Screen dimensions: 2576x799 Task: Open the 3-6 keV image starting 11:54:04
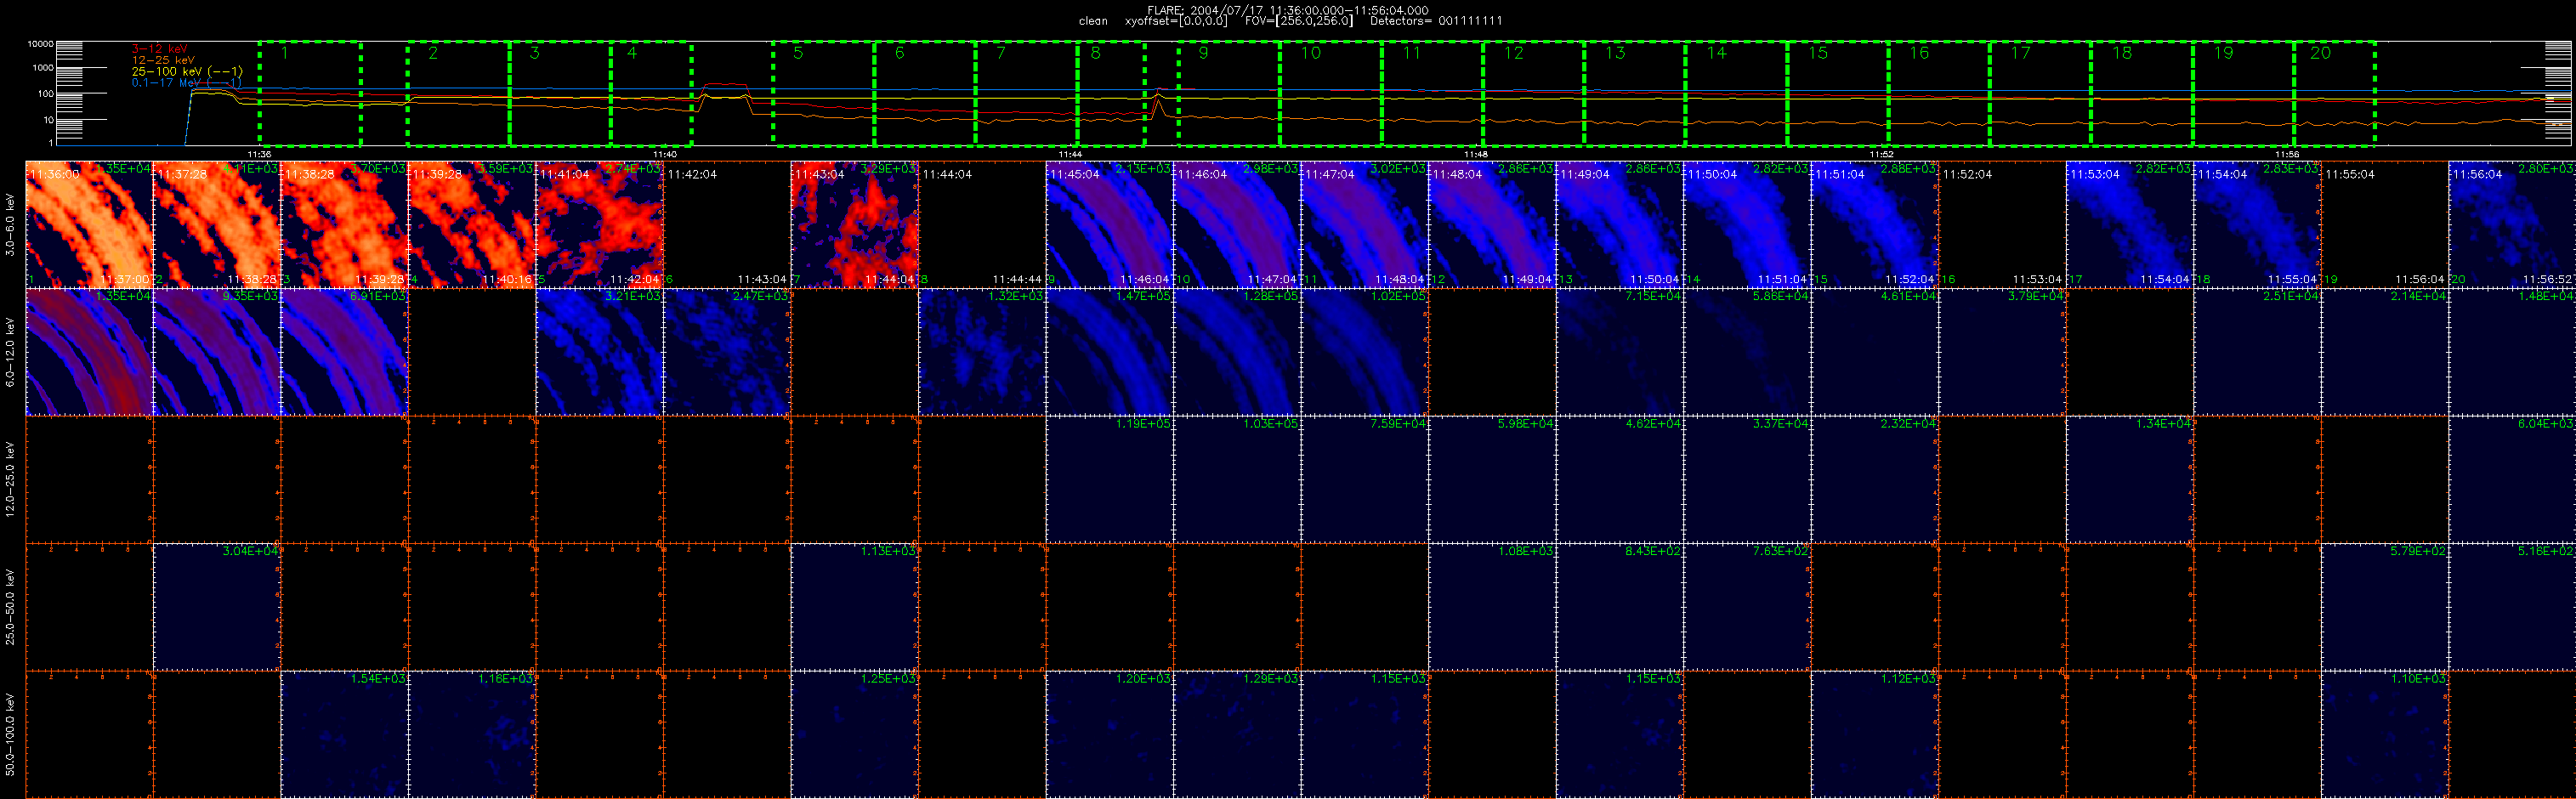(2258, 224)
